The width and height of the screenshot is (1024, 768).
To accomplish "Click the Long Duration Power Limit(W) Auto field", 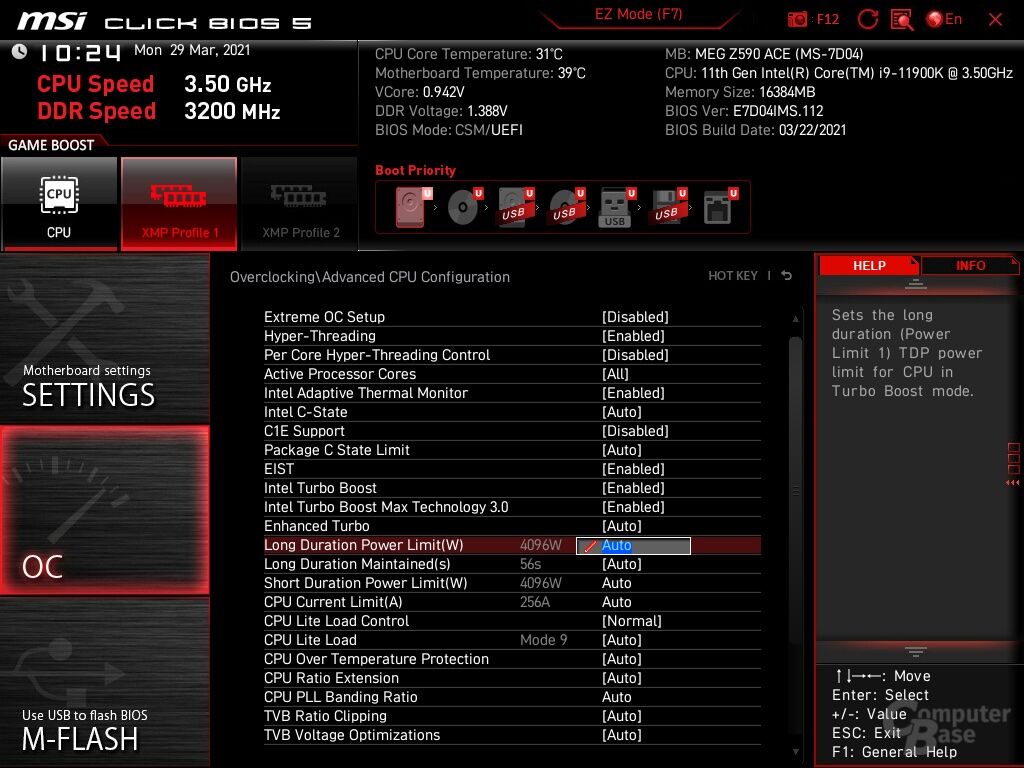I will (633, 545).
